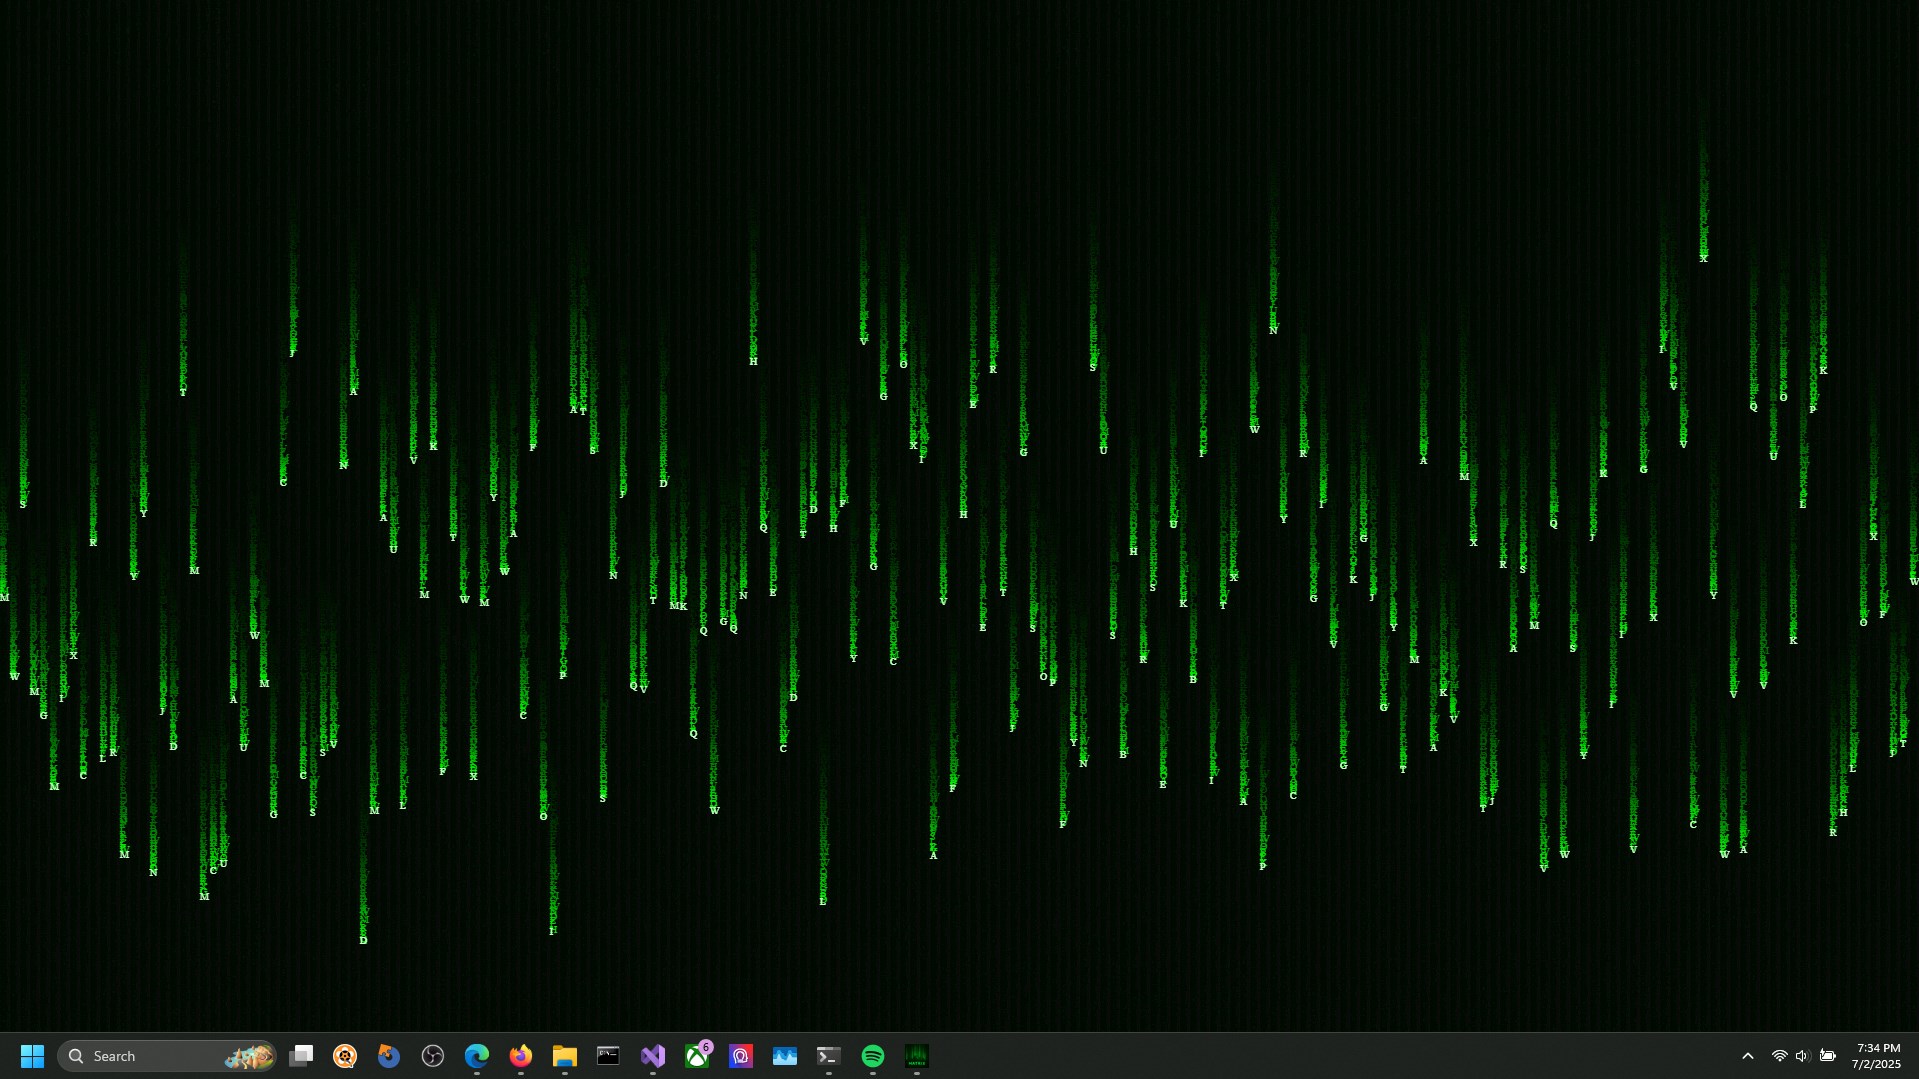Show hidden system tray icons
The width and height of the screenshot is (1919, 1079).
click(1748, 1056)
